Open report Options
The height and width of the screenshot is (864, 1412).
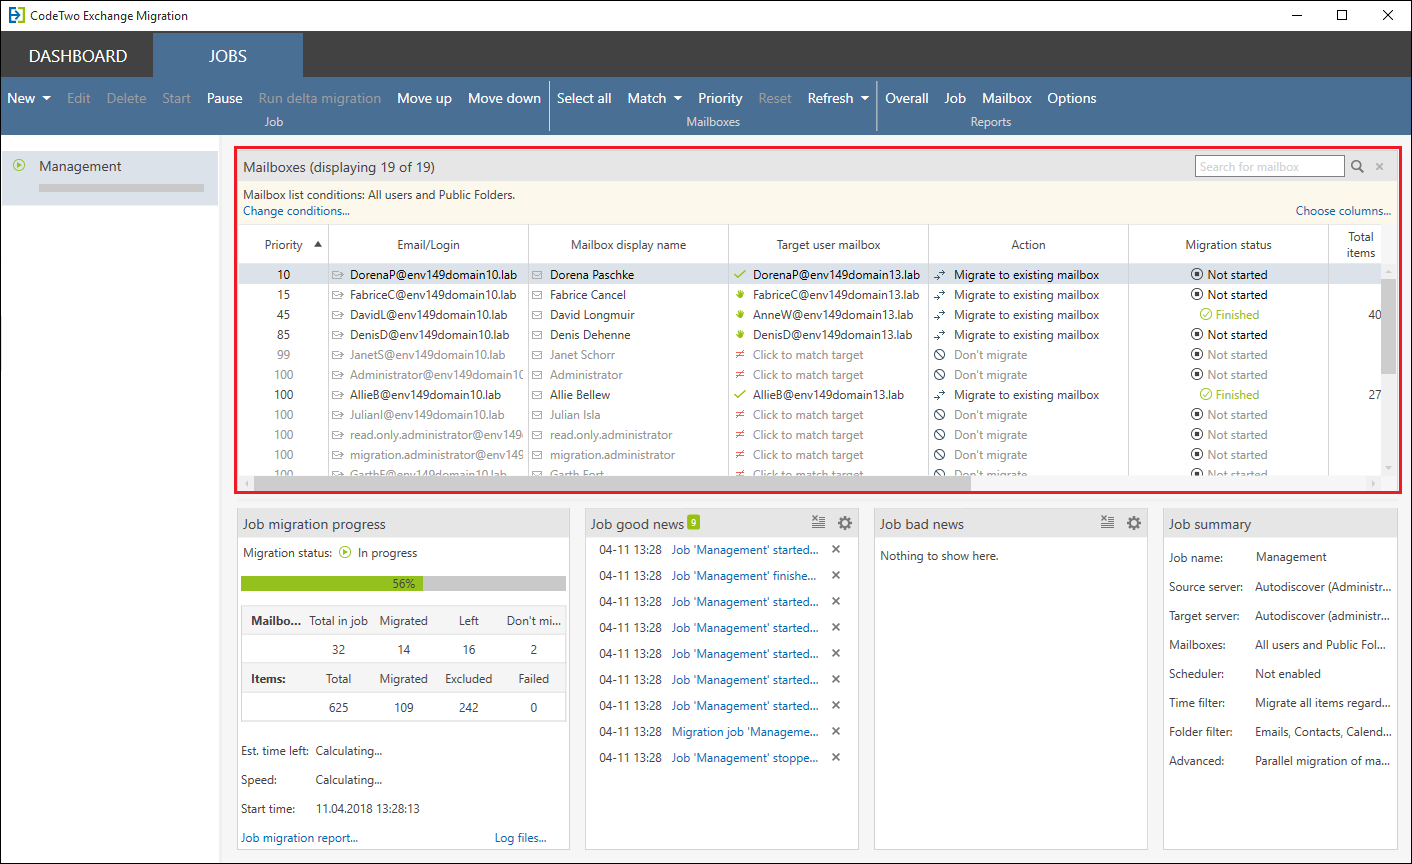click(1072, 98)
